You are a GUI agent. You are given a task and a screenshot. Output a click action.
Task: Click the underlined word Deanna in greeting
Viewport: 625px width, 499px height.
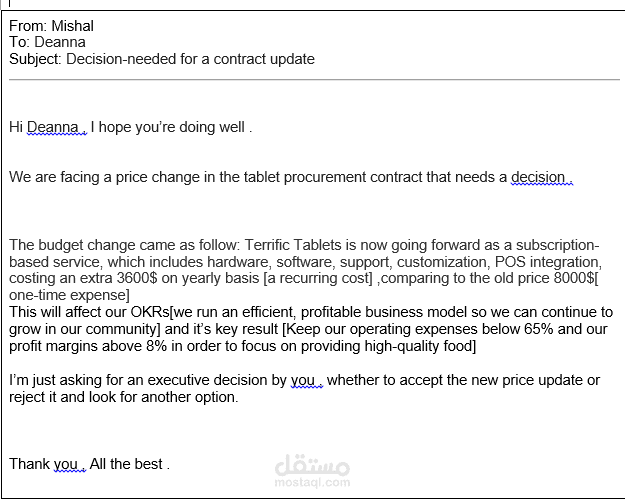(x=53, y=127)
